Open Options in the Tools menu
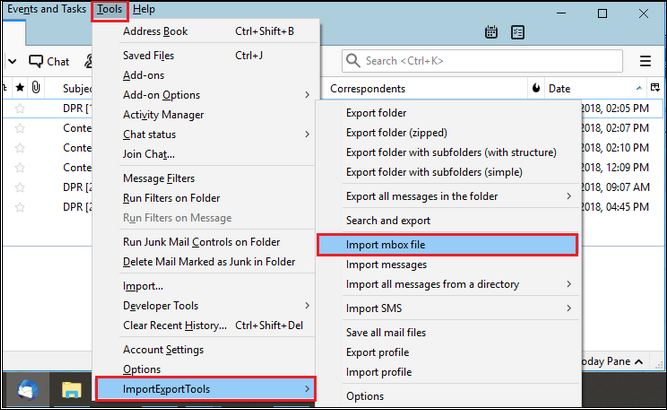This screenshot has height=410, width=667. coord(206,369)
